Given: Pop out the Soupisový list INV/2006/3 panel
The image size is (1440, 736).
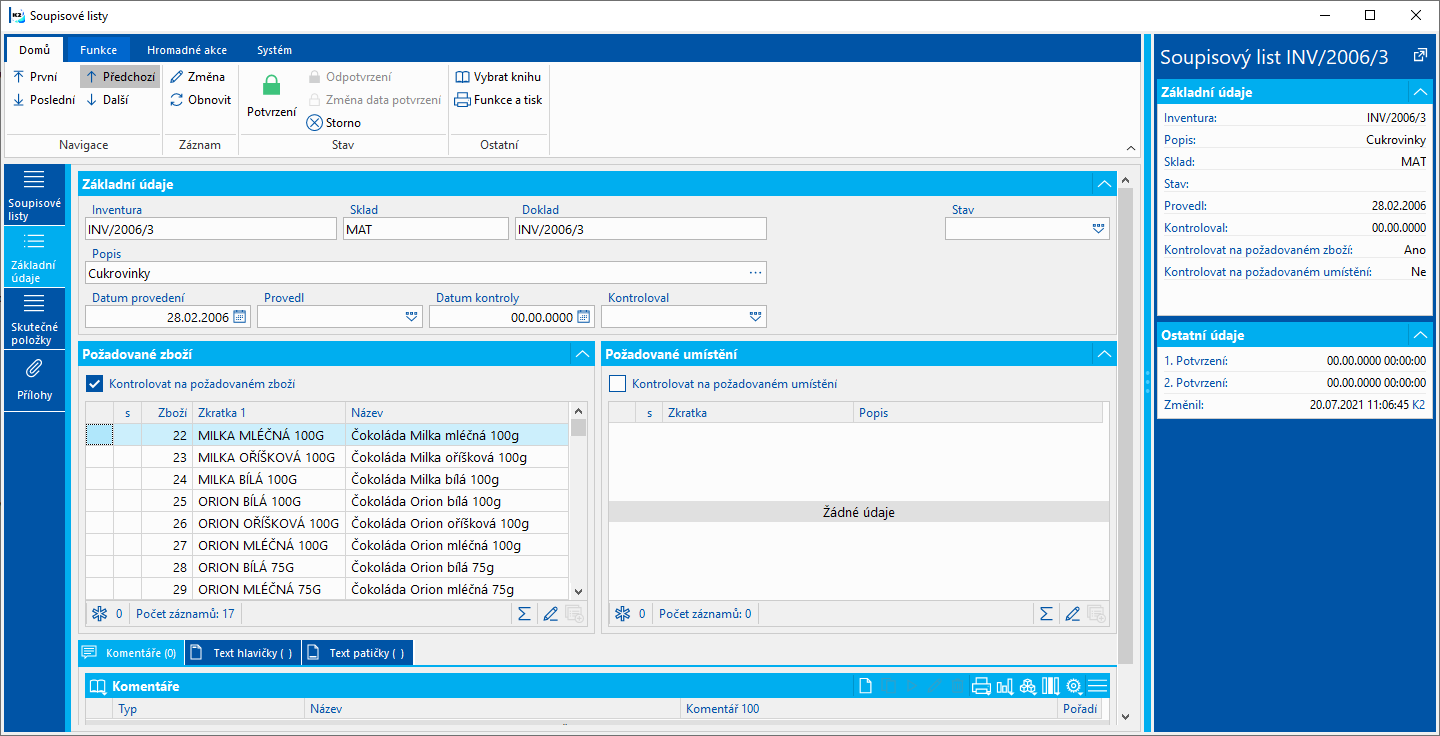Looking at the screenshot, I should tap(1420, 56).
